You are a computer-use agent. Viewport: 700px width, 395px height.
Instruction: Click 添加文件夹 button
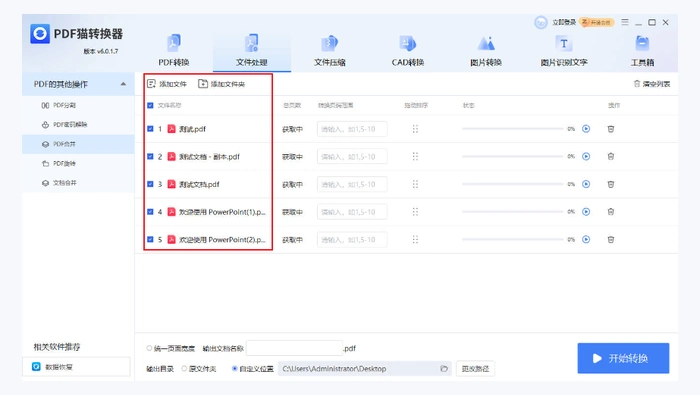[221, 84]
